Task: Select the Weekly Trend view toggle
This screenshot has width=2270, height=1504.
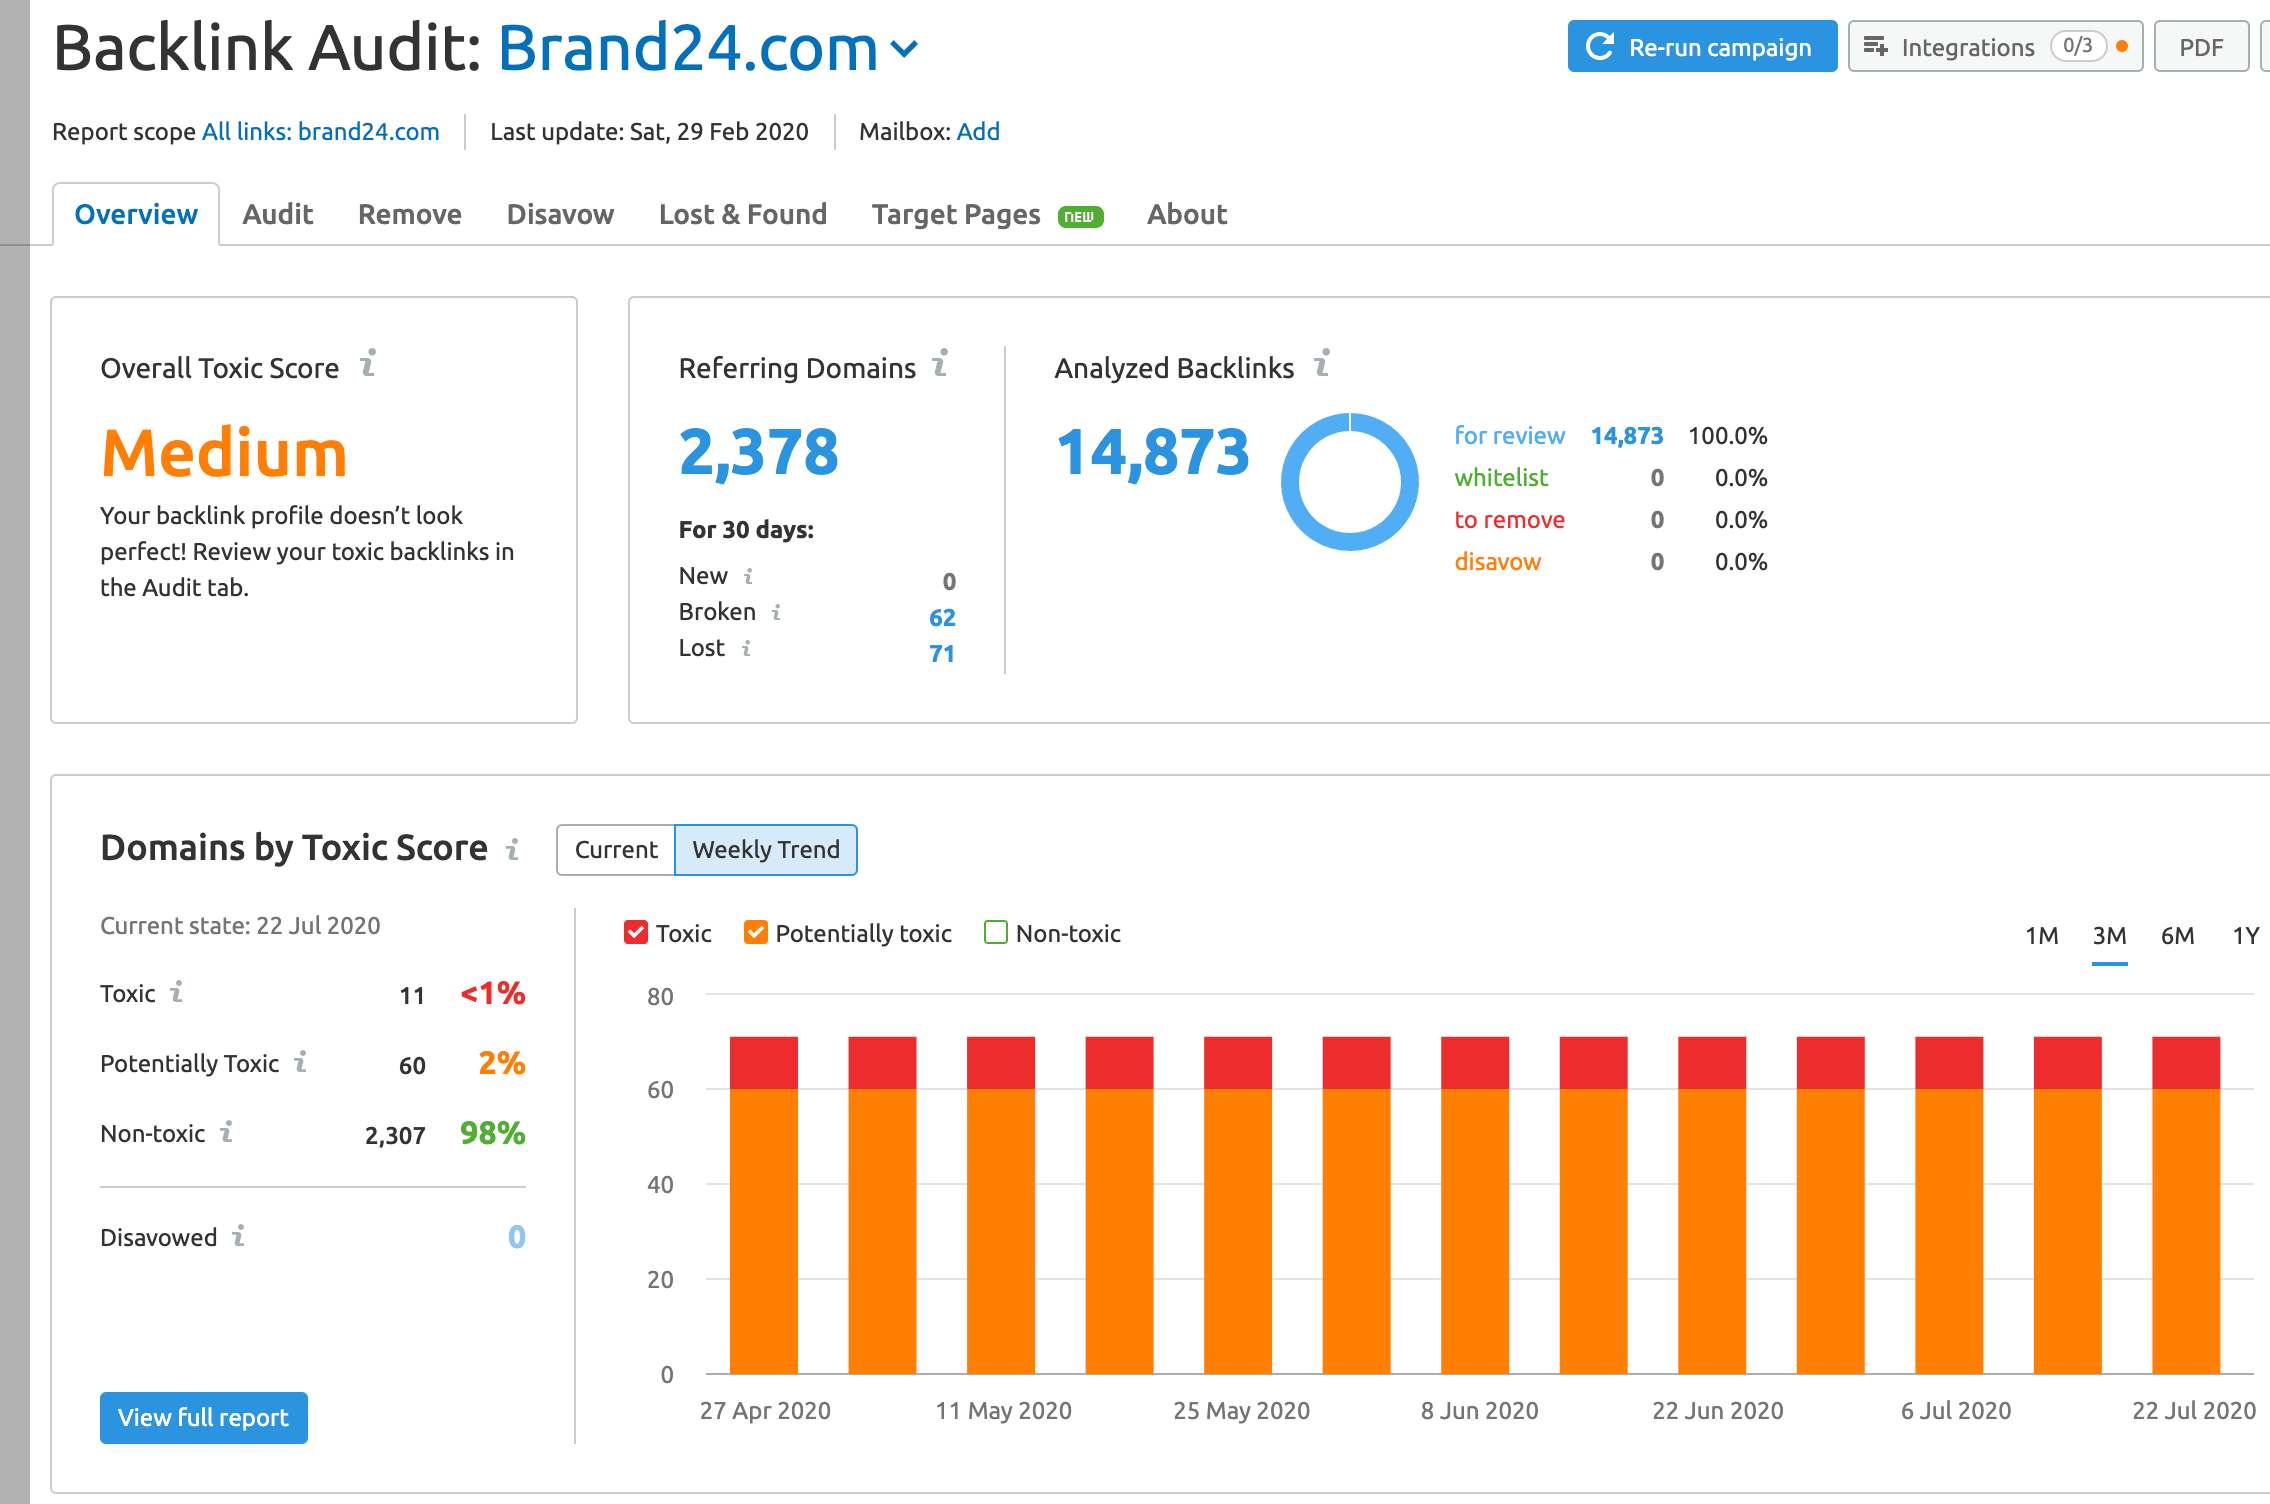Action: pos(766,850)
